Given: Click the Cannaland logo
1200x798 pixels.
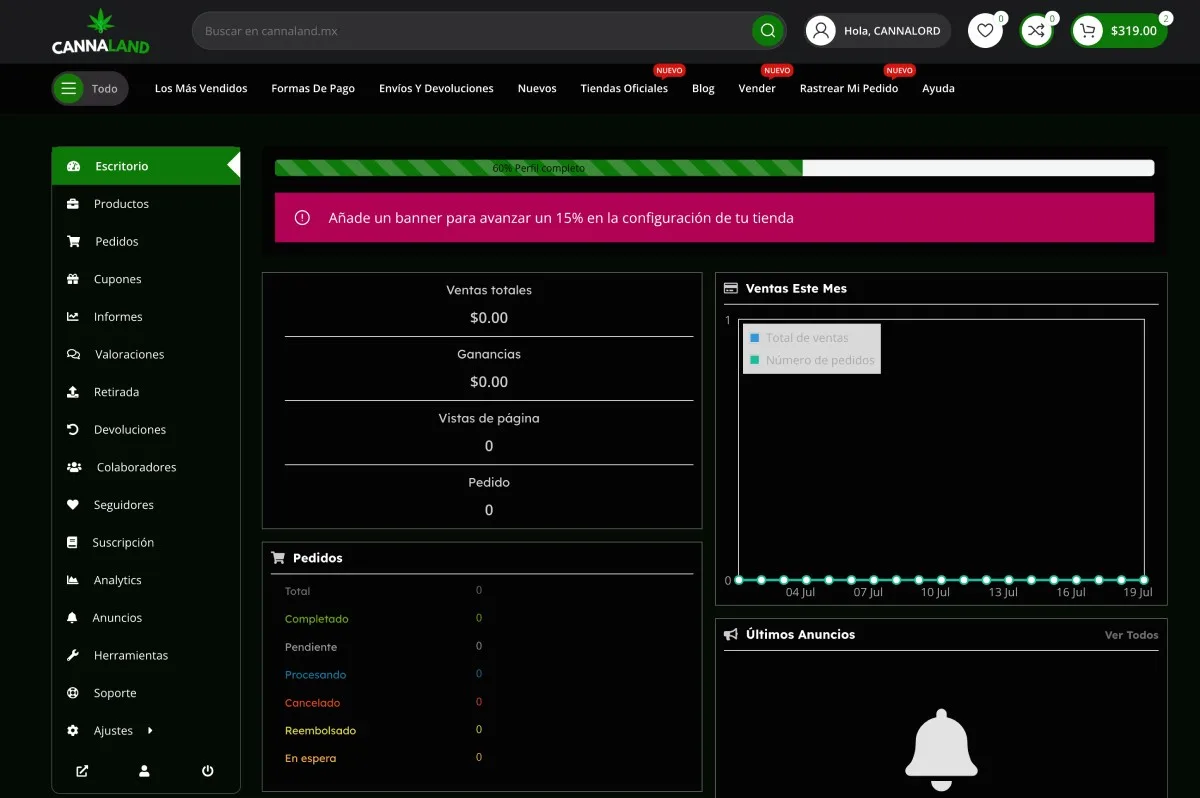Looking at the screenshot, I should click(101, 31).
